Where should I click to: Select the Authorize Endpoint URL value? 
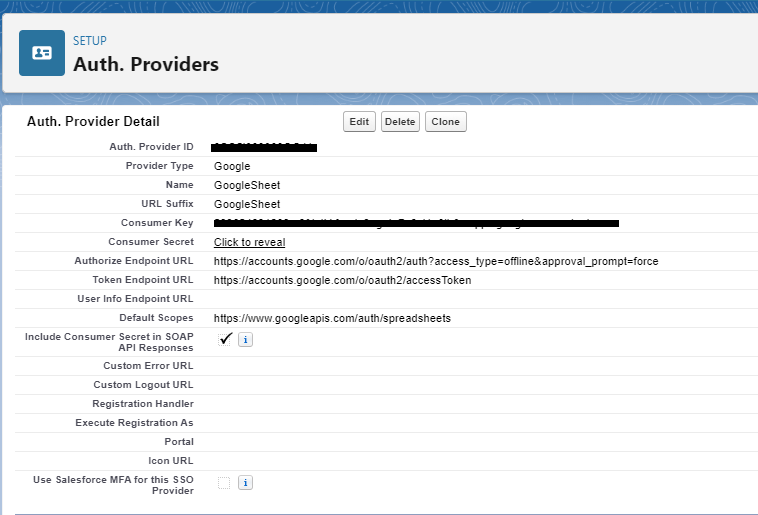tap(436, 261)
